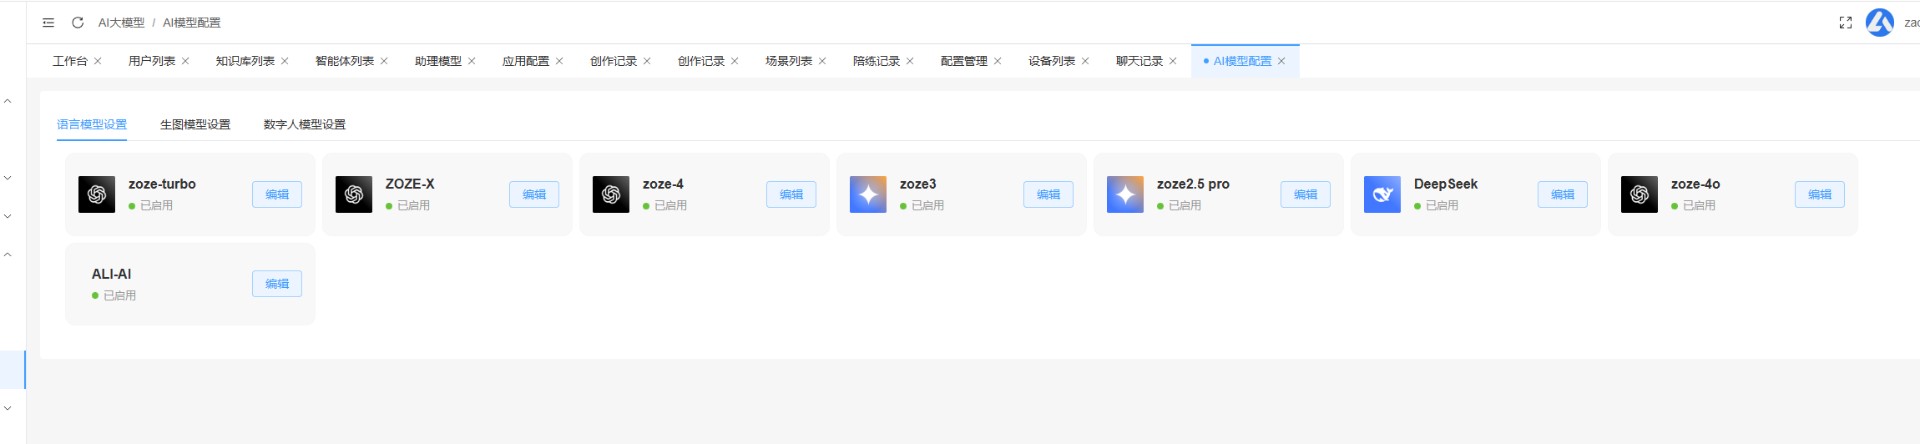1920x444 pixels.
Task: Close the 知识库列表 tab
Action: click(285, 61)
